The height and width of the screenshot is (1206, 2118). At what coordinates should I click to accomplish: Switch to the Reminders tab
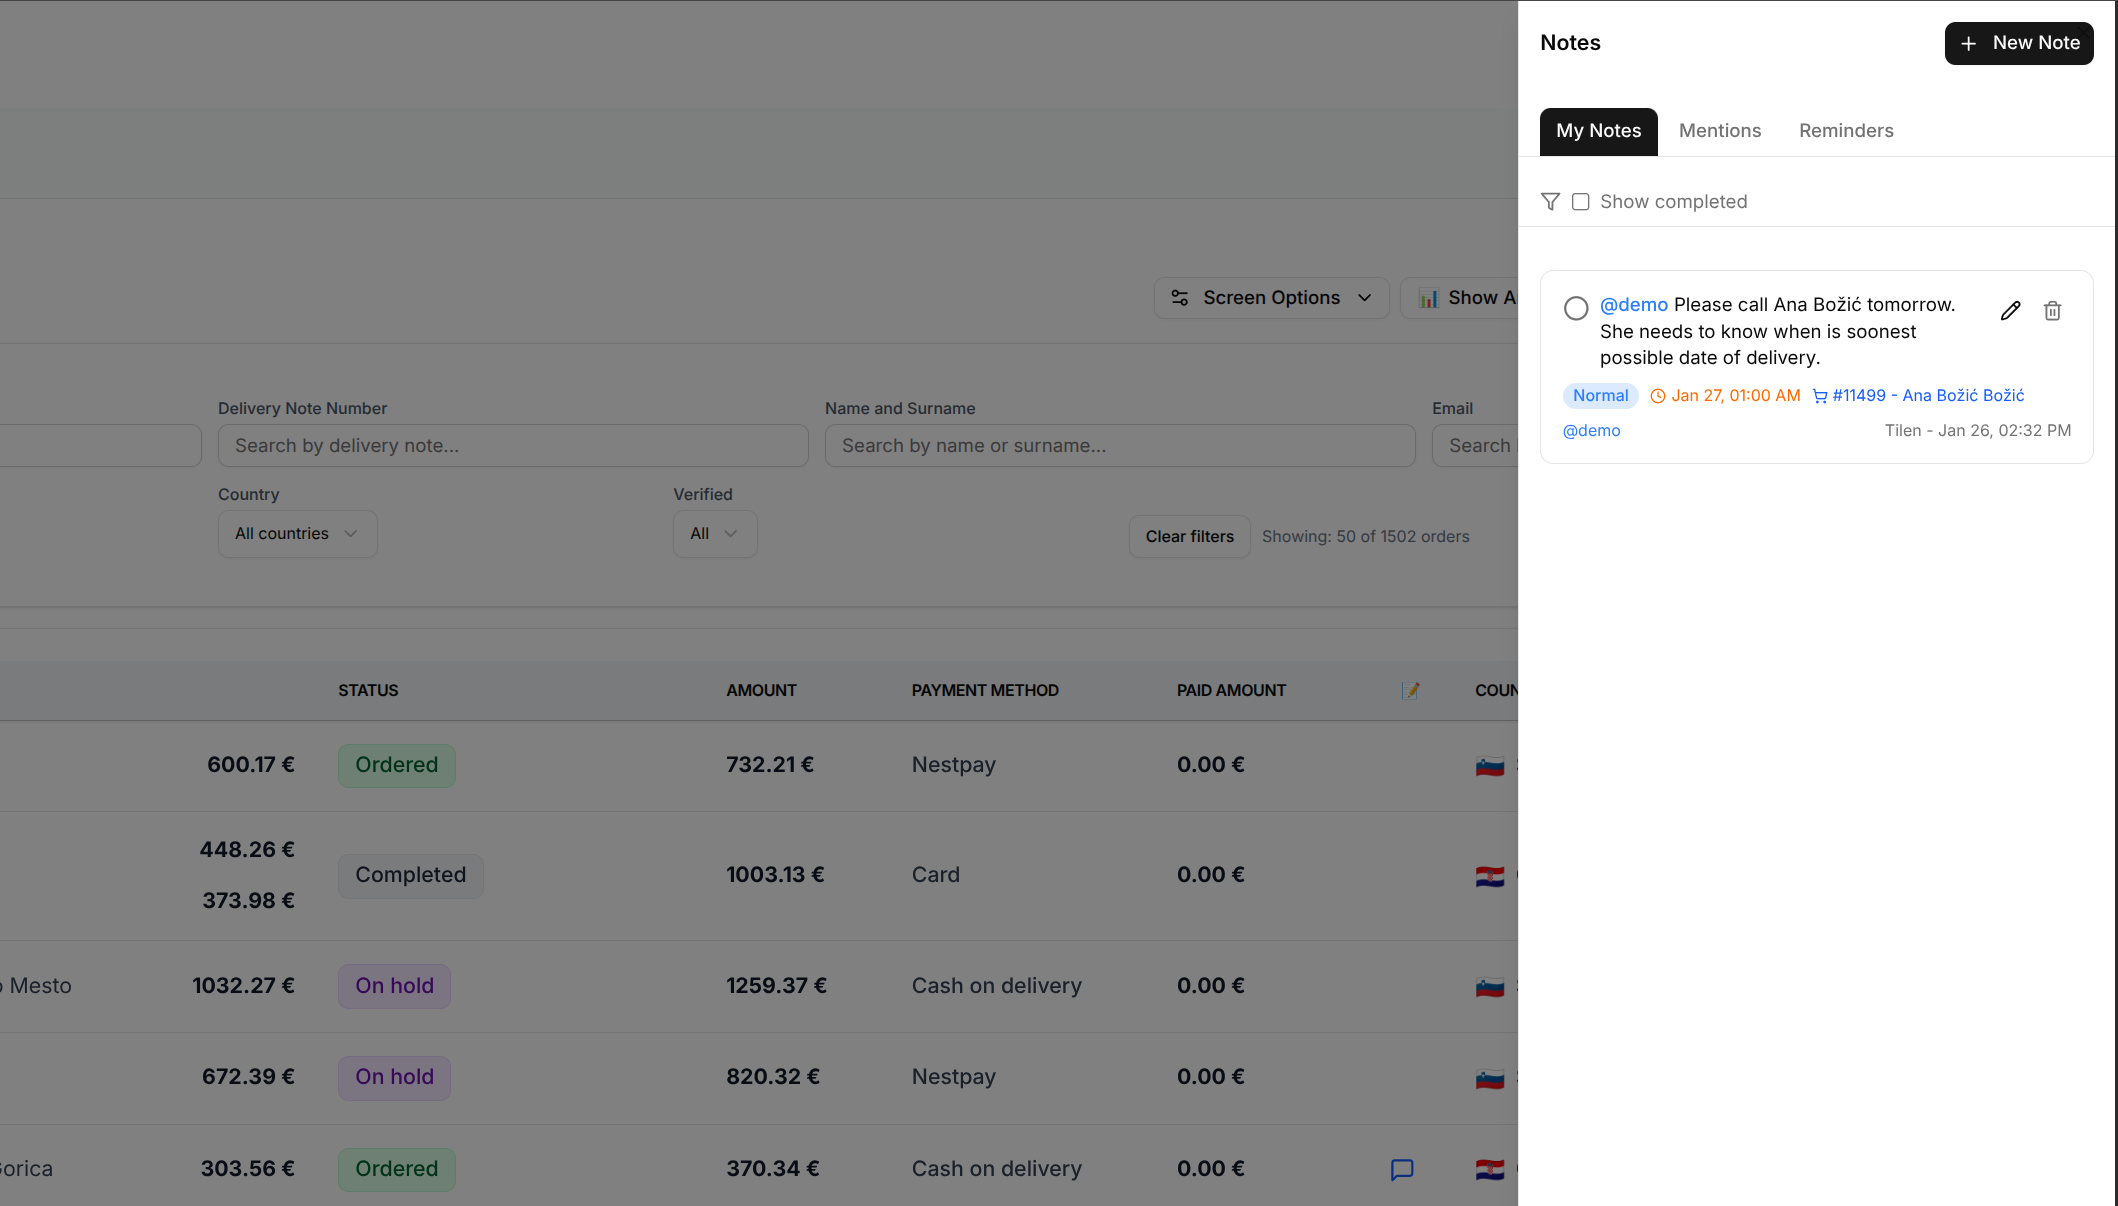coord(1845,131)
